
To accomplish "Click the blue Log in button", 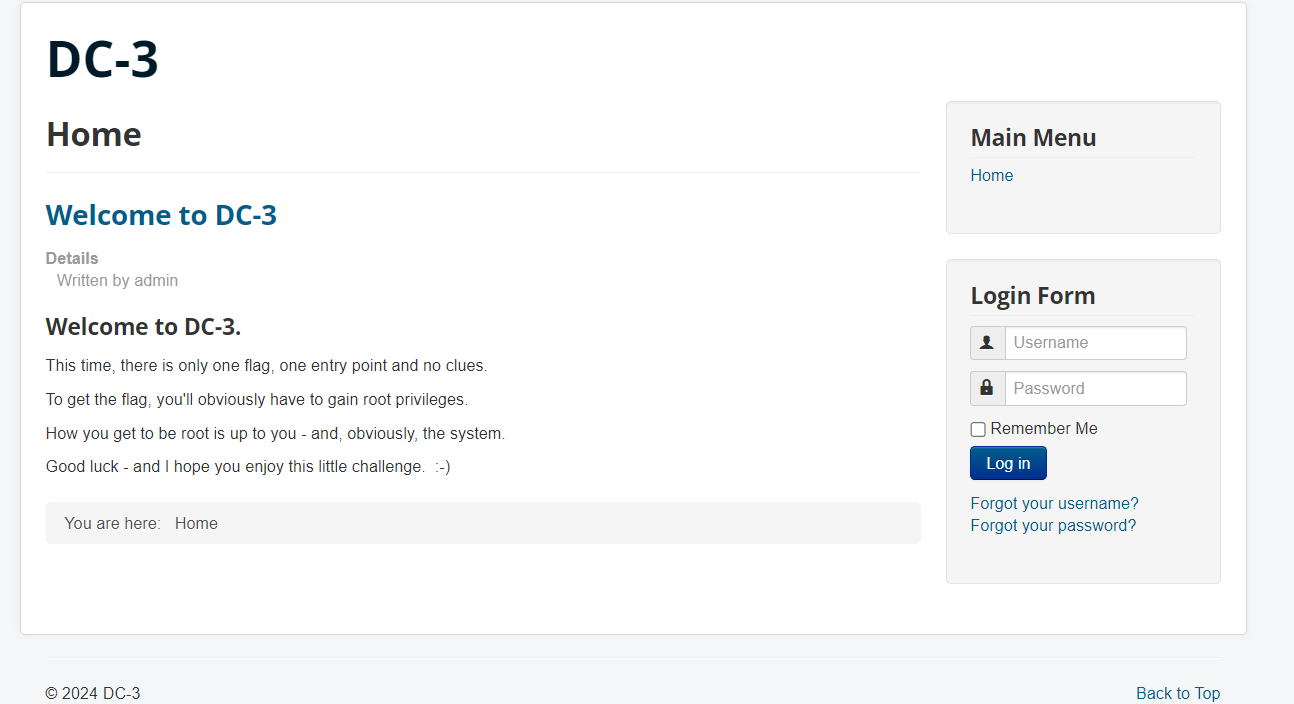I will pyautogui.click(x=1008, y=463).
